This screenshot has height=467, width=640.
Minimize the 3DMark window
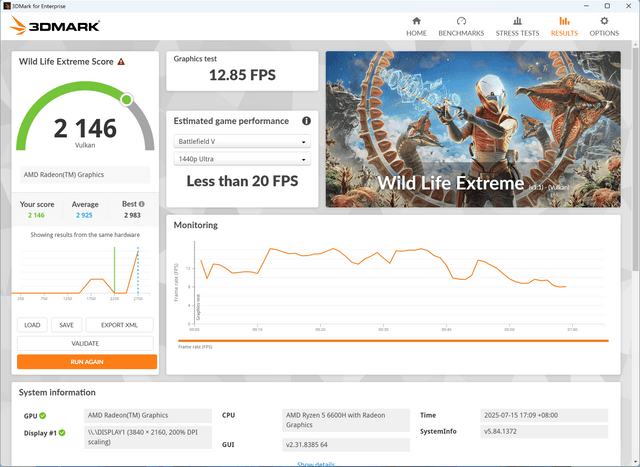coord(587,6)
